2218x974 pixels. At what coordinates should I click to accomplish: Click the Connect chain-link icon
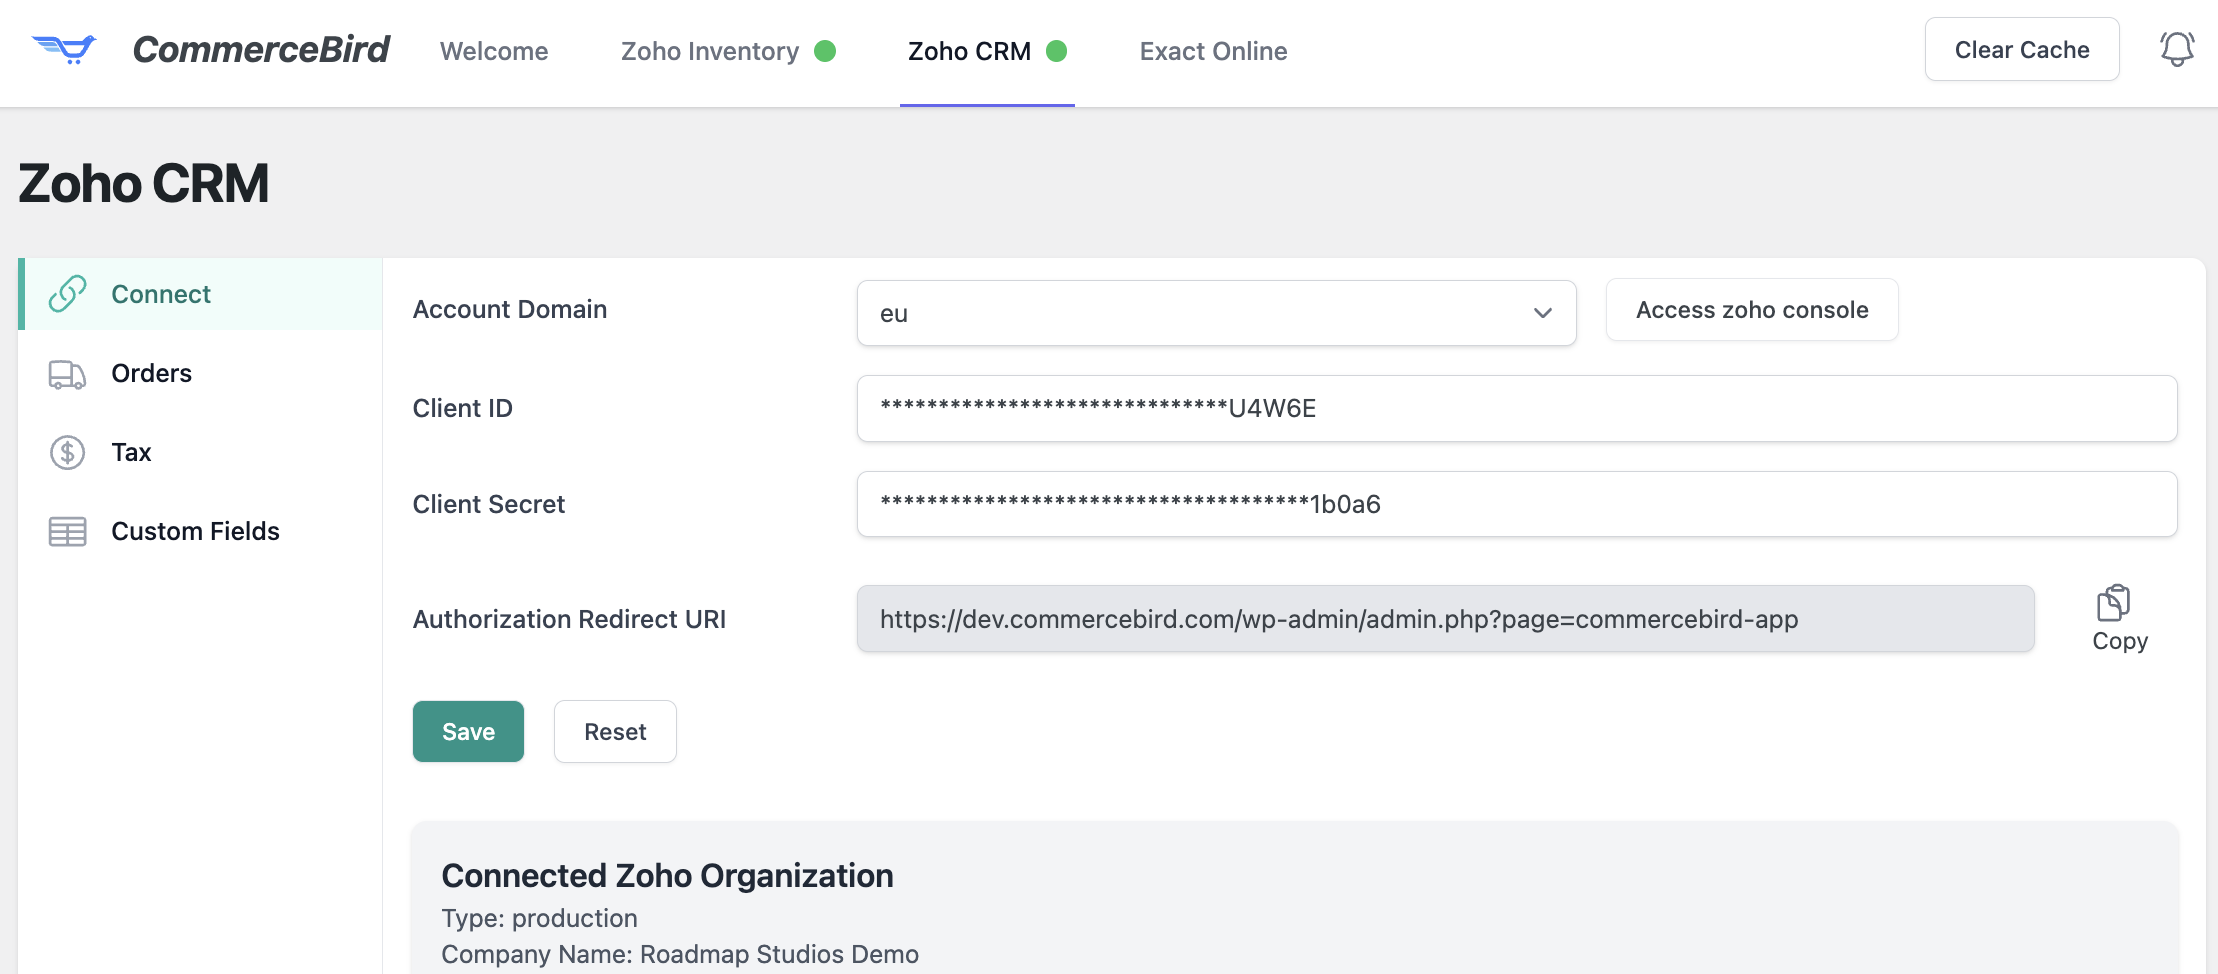pos(67,294)
